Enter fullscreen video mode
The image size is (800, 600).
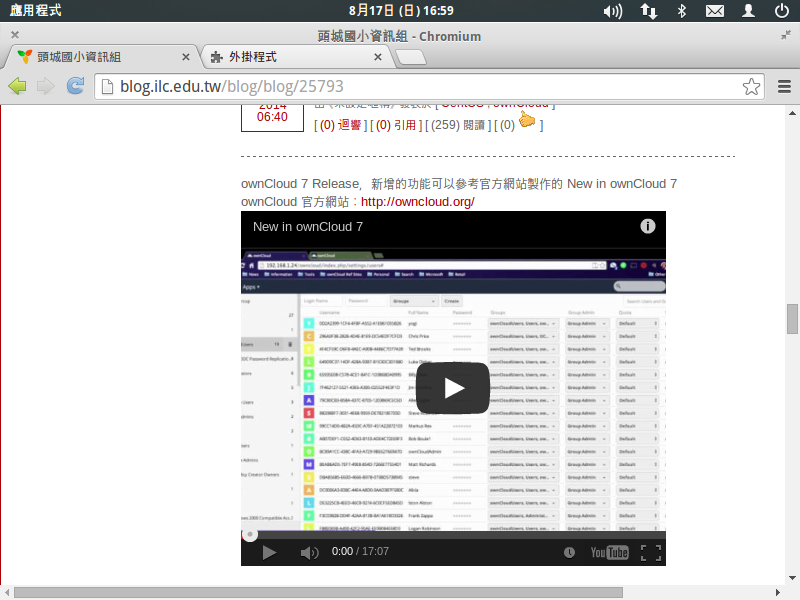tap(651, 553)
